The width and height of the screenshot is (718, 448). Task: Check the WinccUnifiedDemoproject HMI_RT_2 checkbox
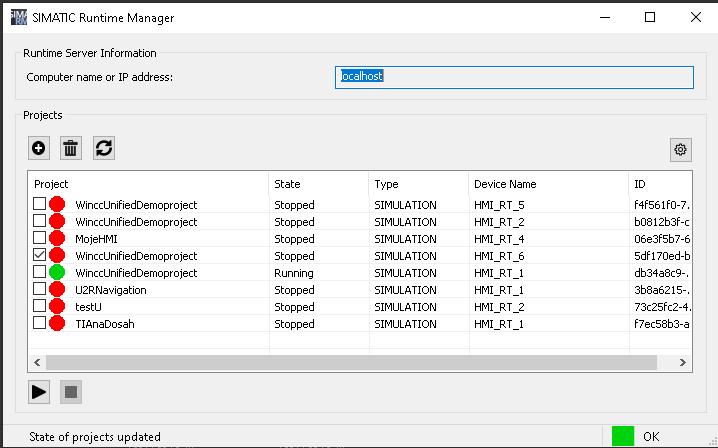coord(40,220)
